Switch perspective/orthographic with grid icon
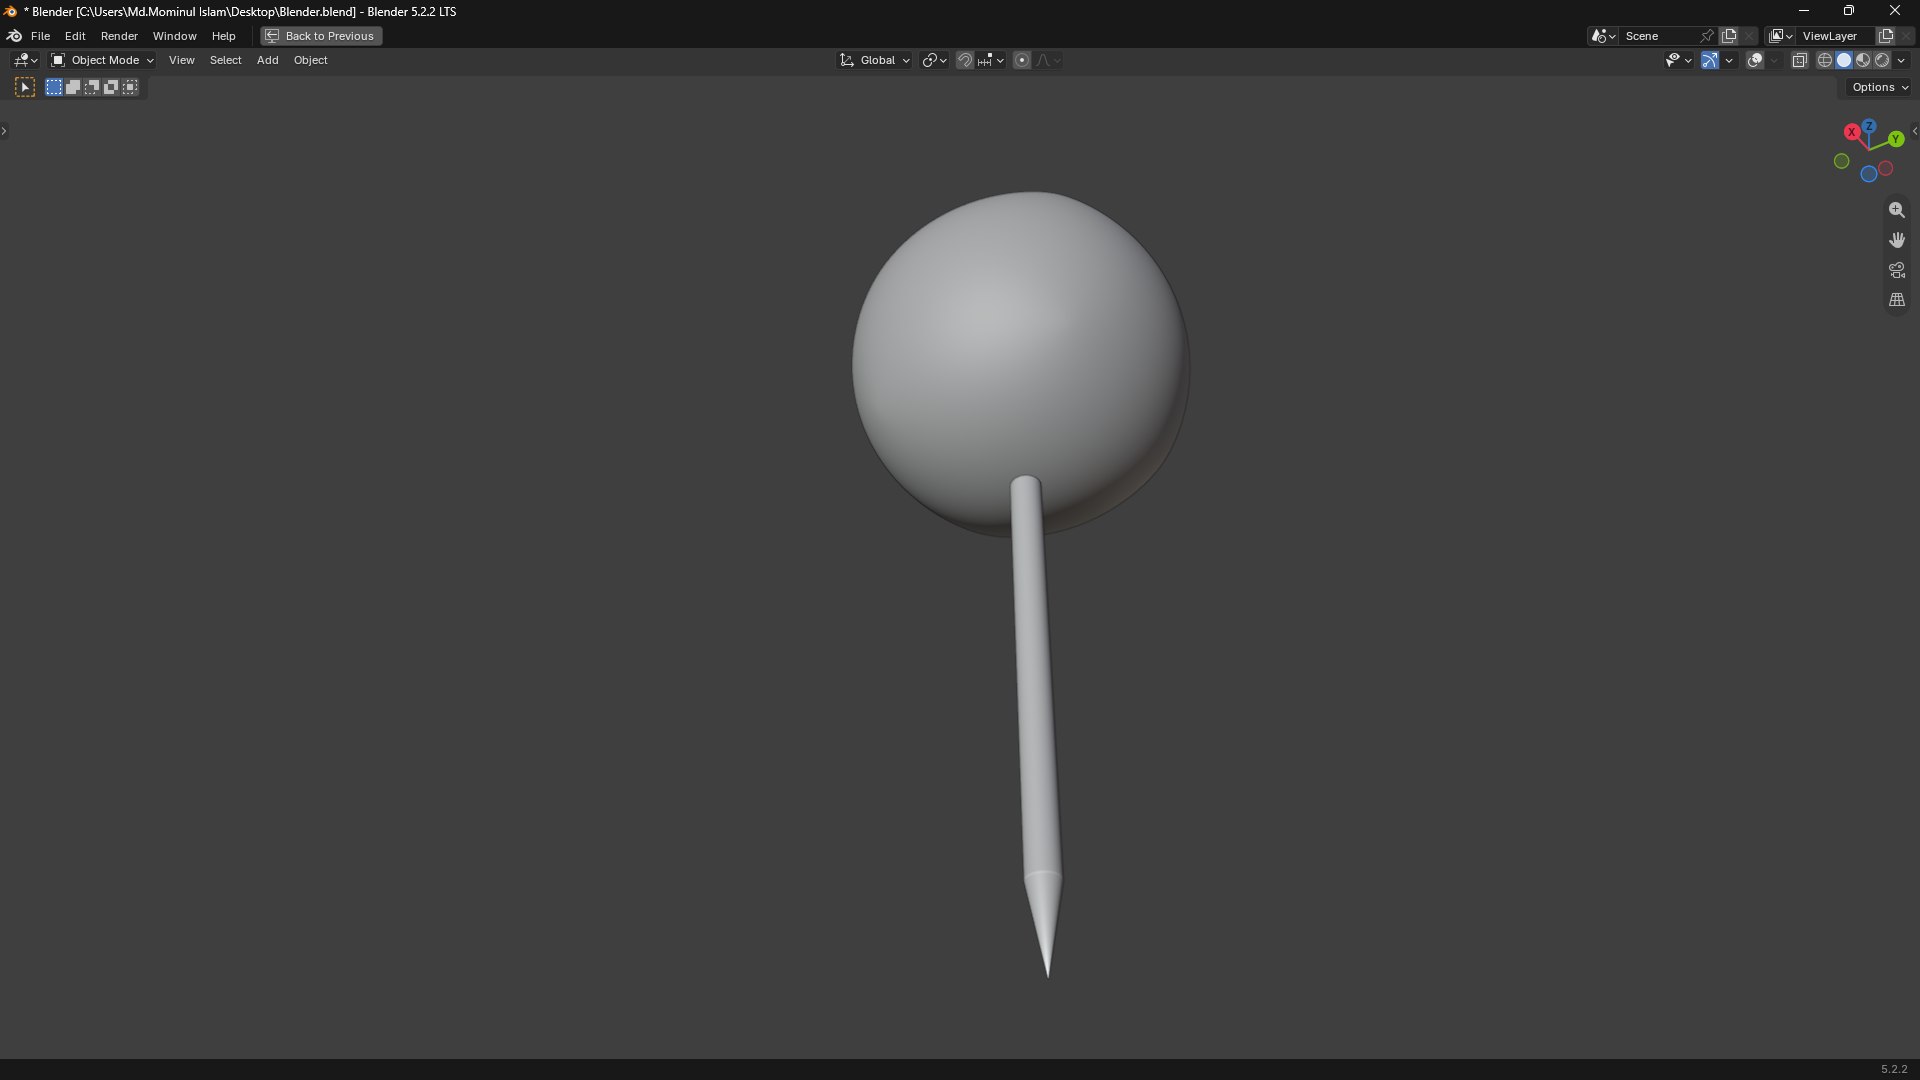The height and width of the screenshot is (1080, 1920). [x=1897, y=300]
